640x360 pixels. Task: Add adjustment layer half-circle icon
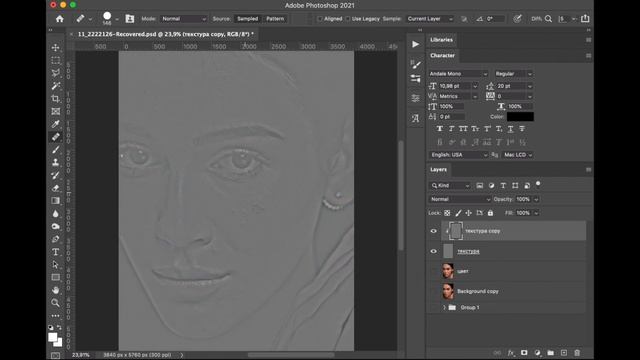538,353
